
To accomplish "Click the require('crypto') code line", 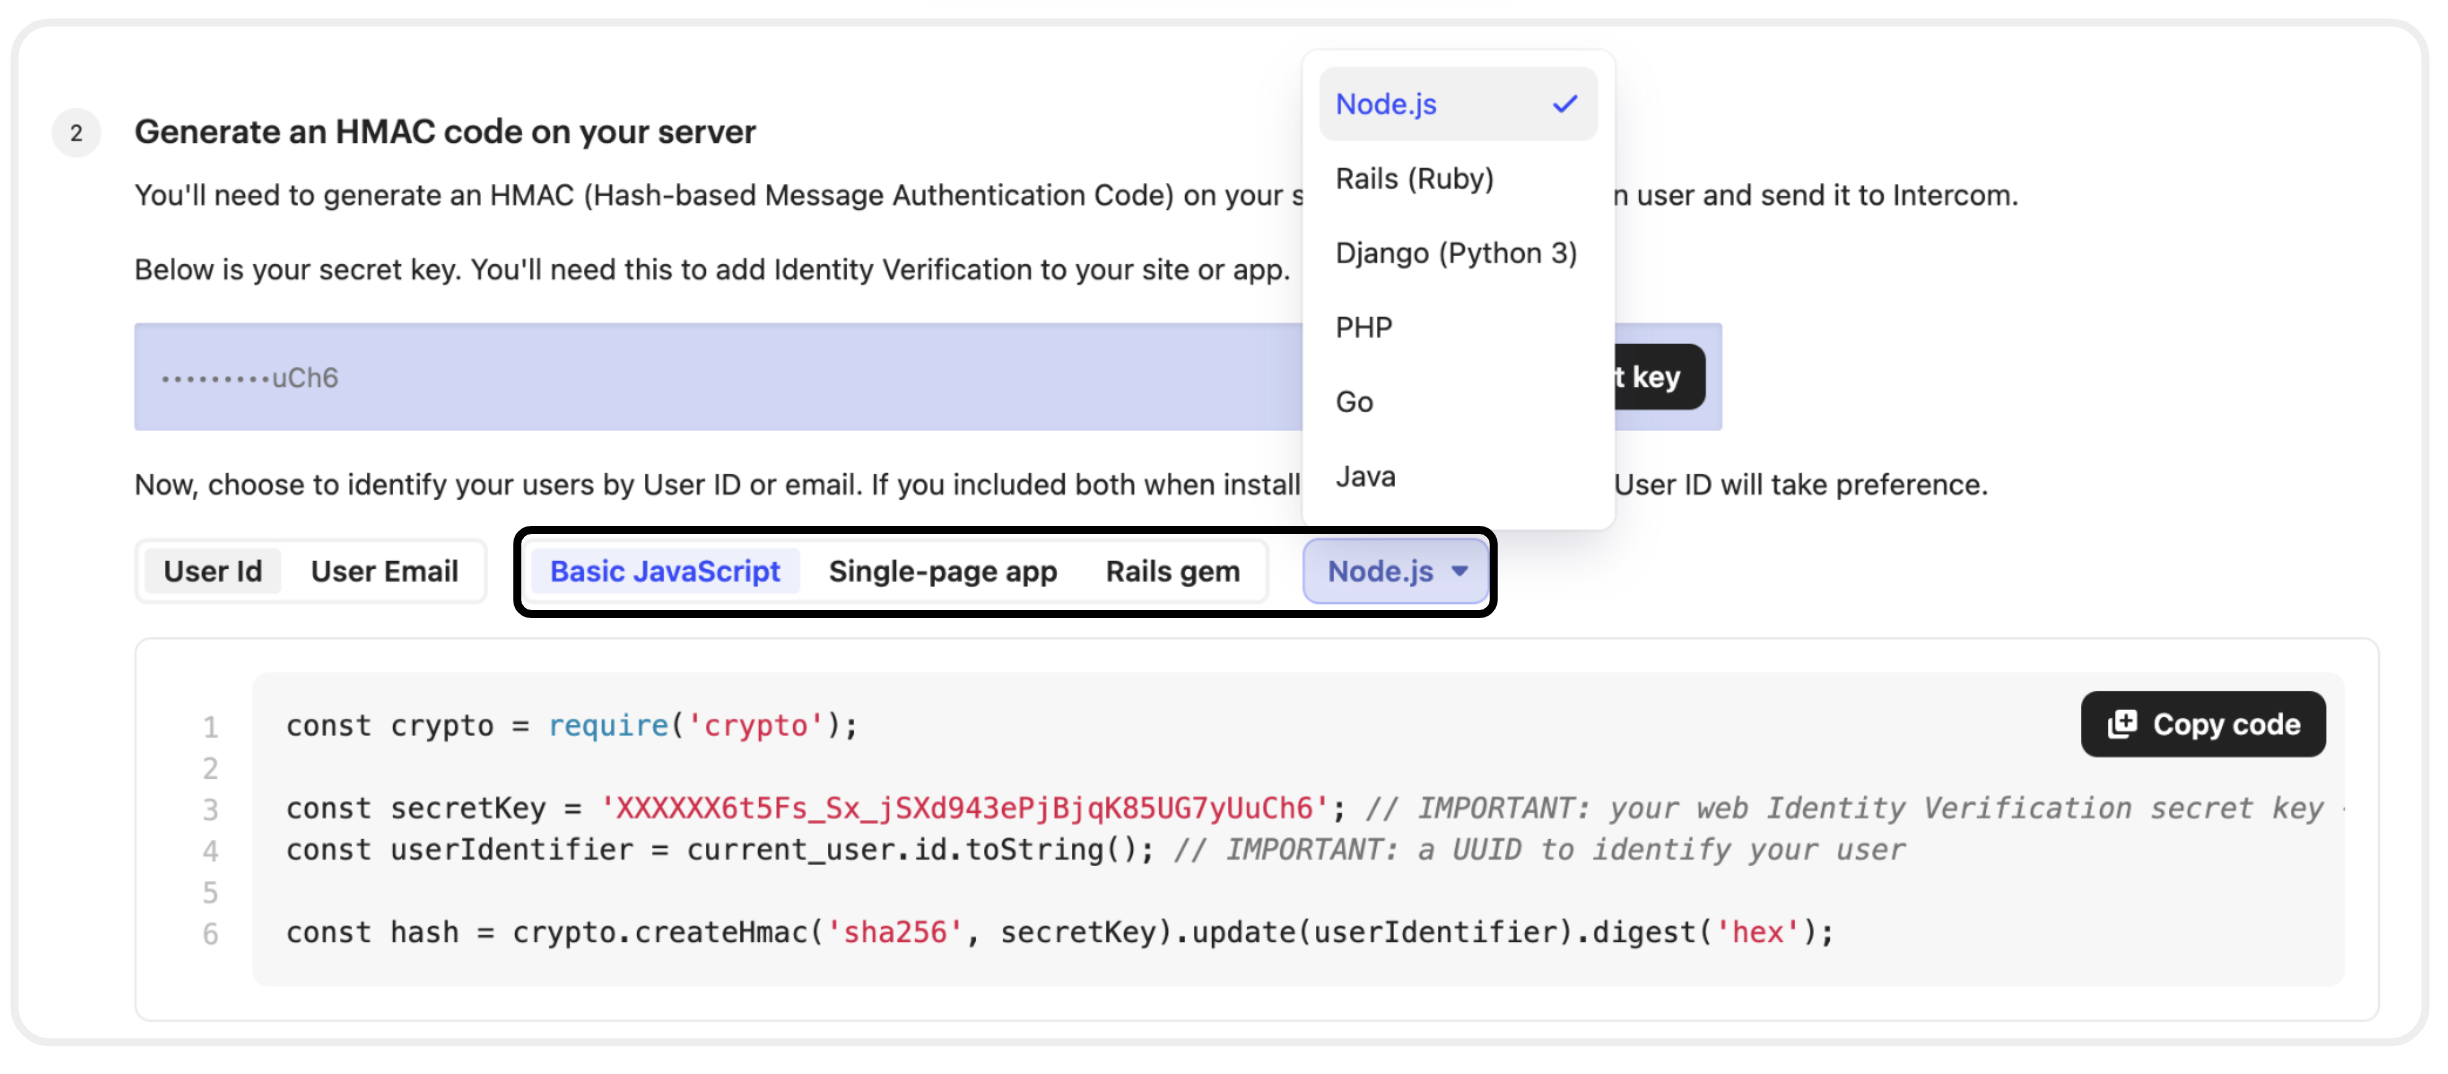I will pos(571,725).
